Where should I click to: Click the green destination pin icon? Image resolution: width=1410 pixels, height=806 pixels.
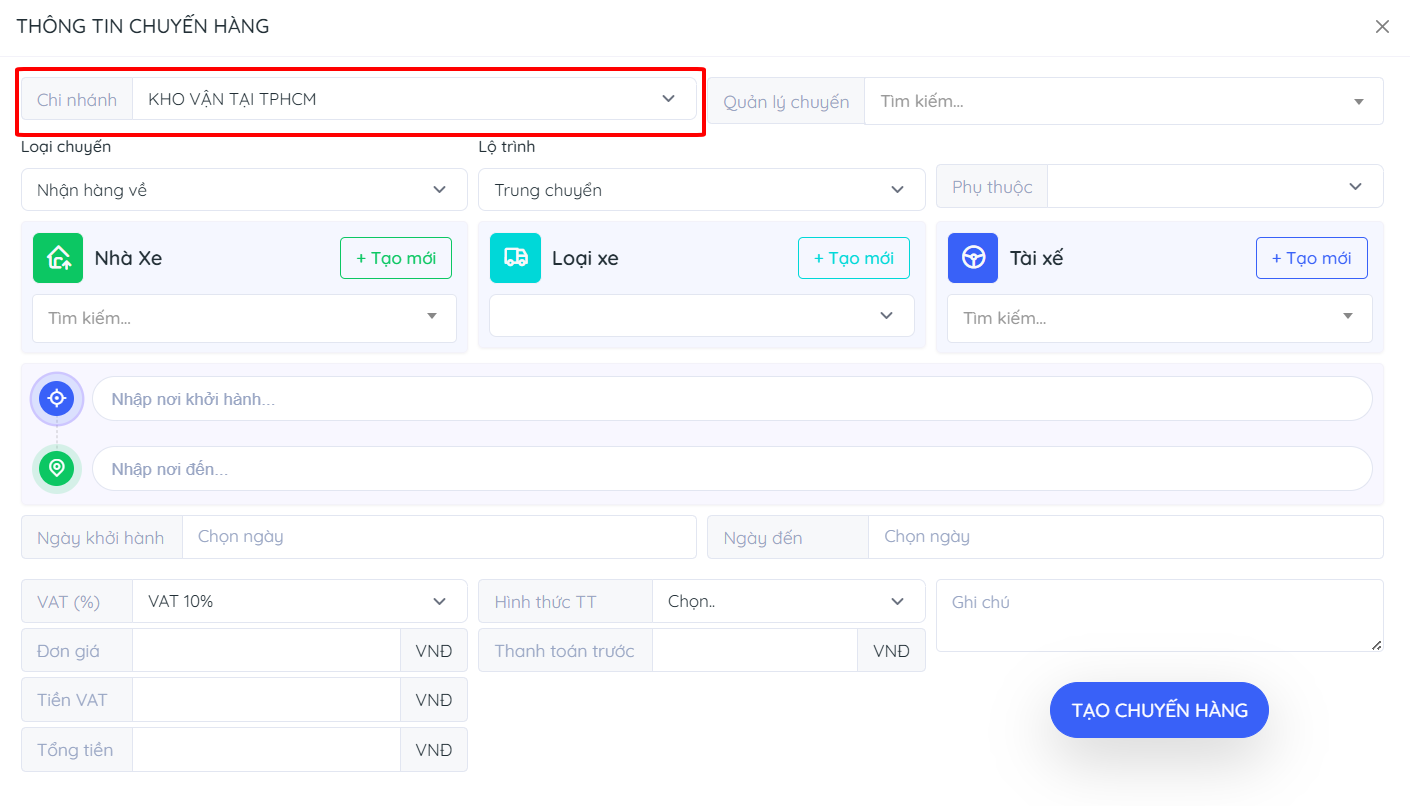[57, 468]
